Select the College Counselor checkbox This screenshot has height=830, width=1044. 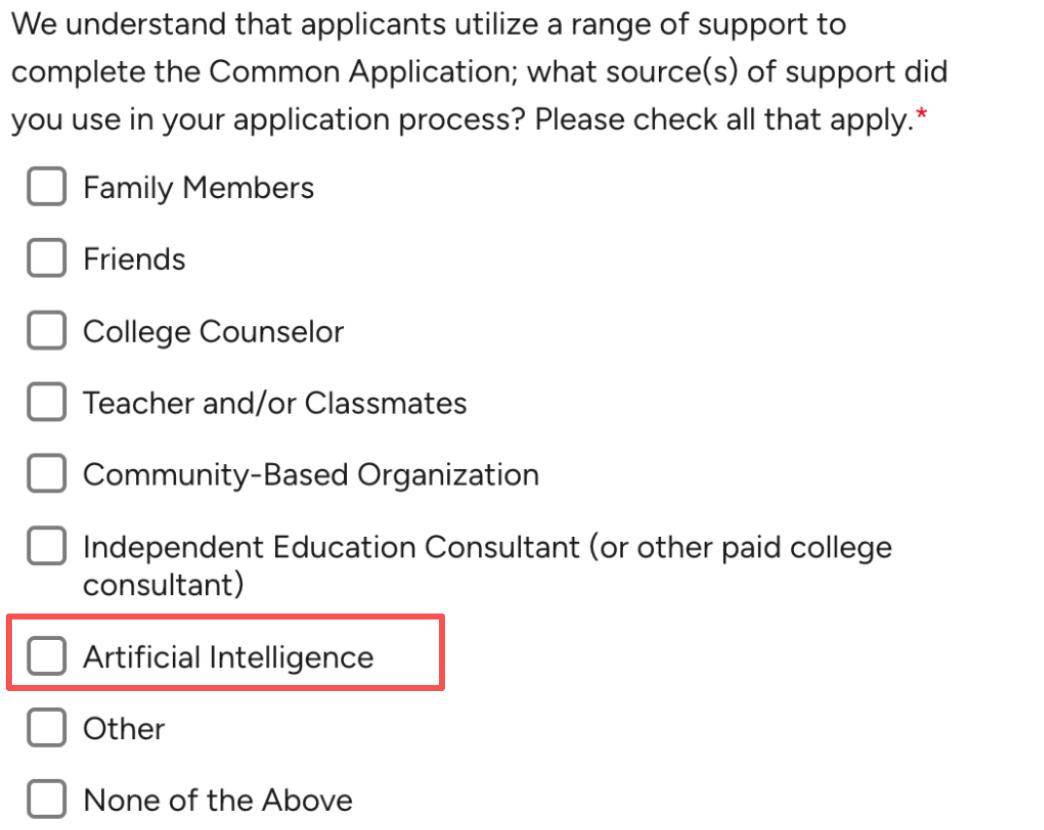click(x=47, y=330)
